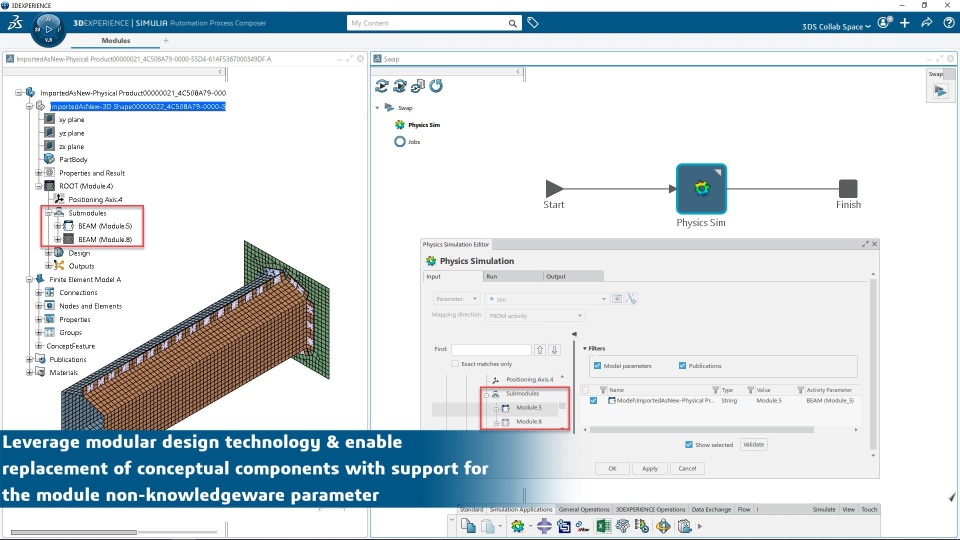Open the sim parameter combo box
Viewport: 960px width, 540px height.
tap(546, 299)
